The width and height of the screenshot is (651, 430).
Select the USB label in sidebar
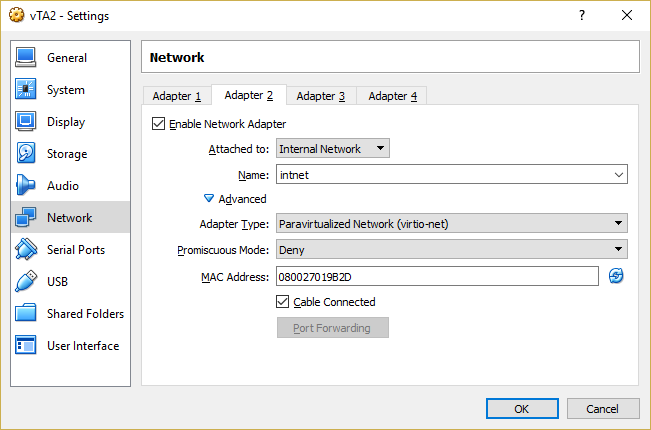tap(57, 281)
